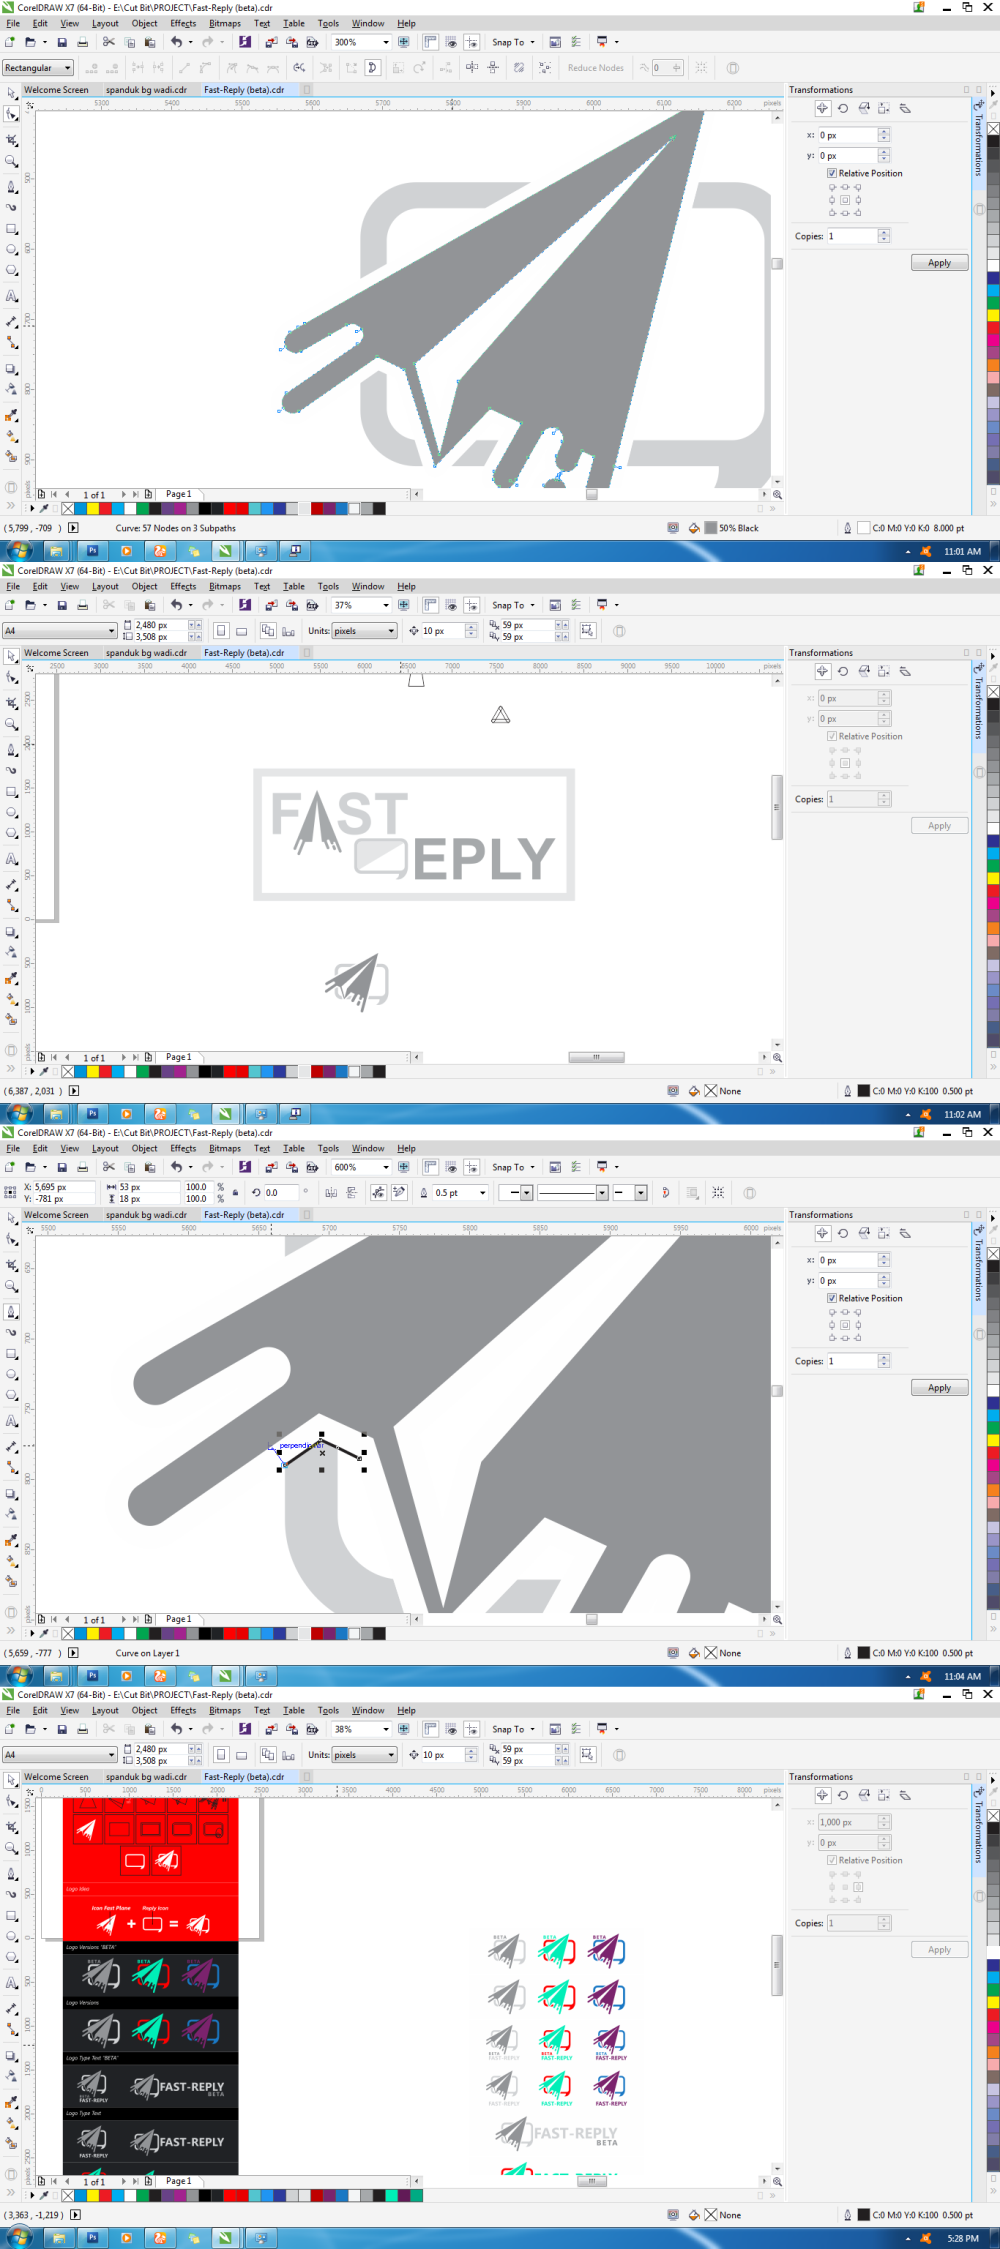Screen dimensions: 1000x2249
Task: Toggle Lock ratio padlock in 600% zoom window
Action: click(235, 1192)
